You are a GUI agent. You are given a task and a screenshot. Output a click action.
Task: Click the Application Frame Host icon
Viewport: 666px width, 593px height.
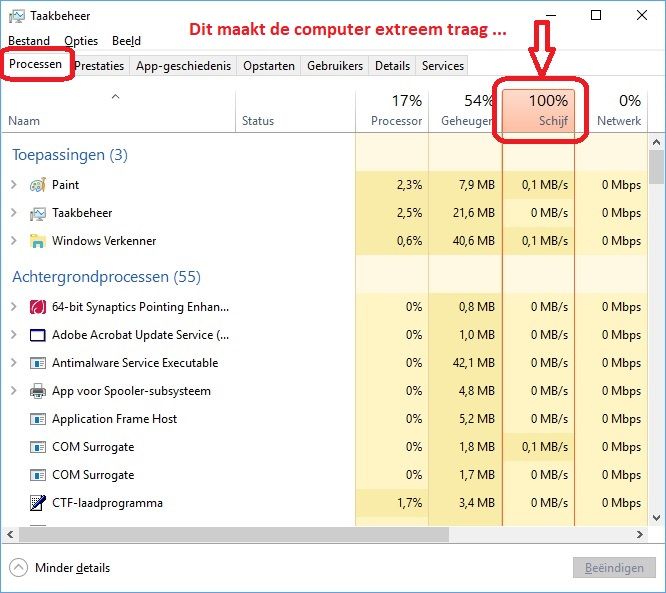pos(37,419)
